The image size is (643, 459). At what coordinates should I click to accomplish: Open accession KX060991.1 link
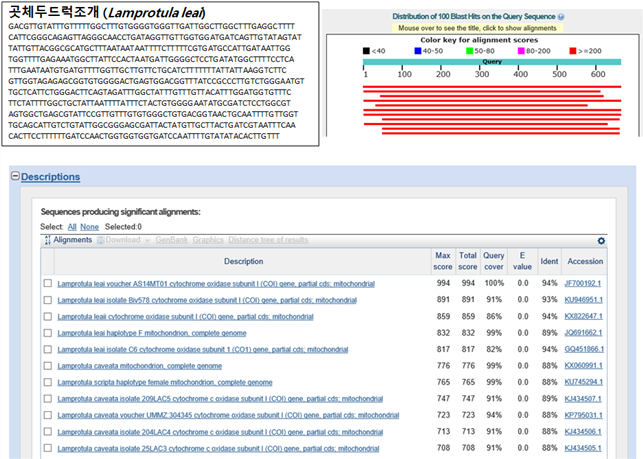pos(584,365)
